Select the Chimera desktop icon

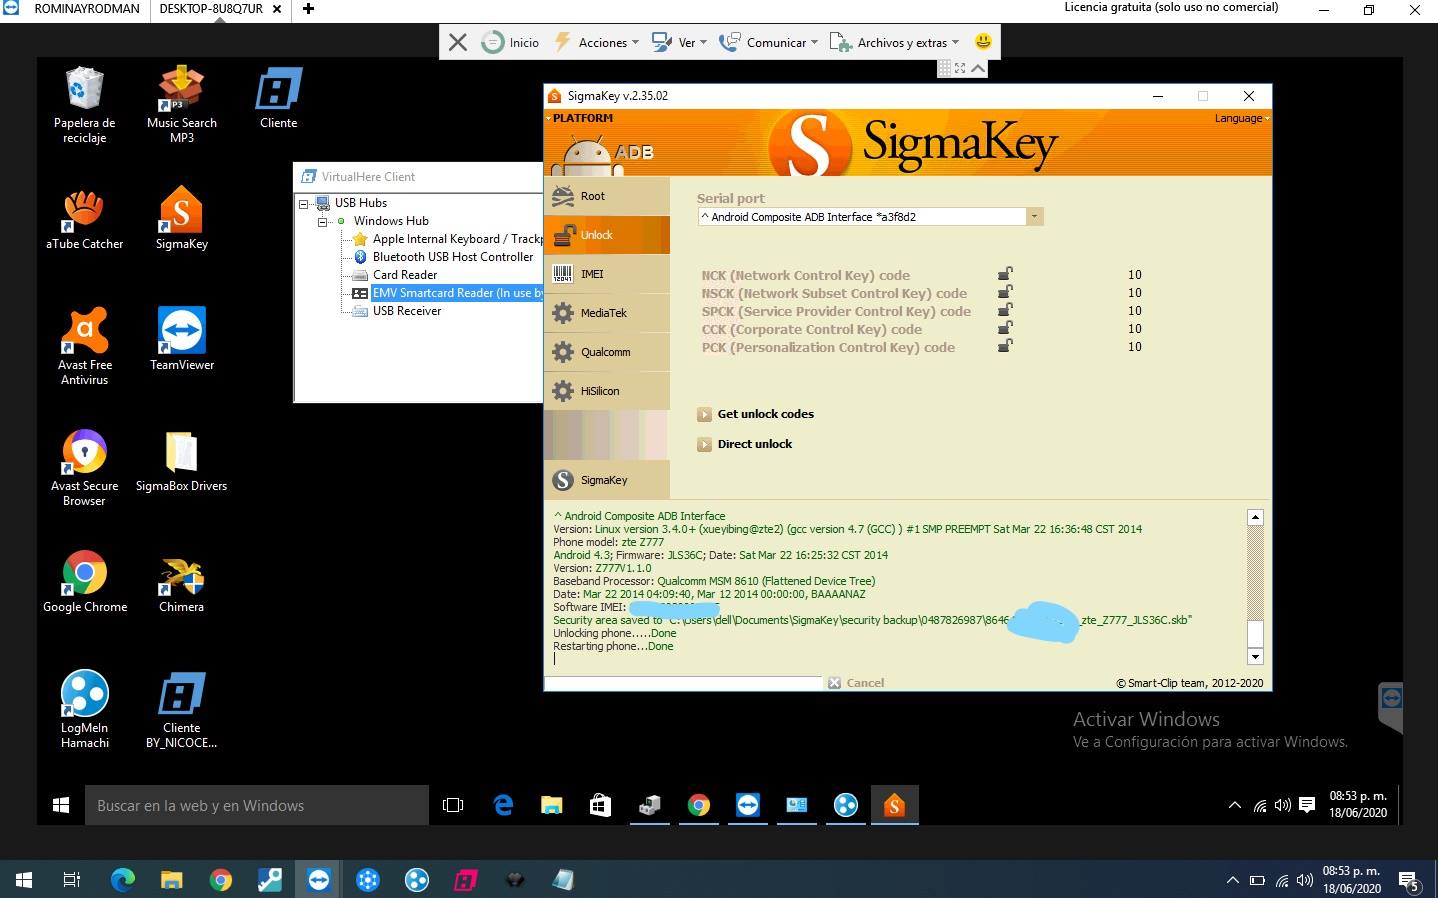click(x=182, y=582)
